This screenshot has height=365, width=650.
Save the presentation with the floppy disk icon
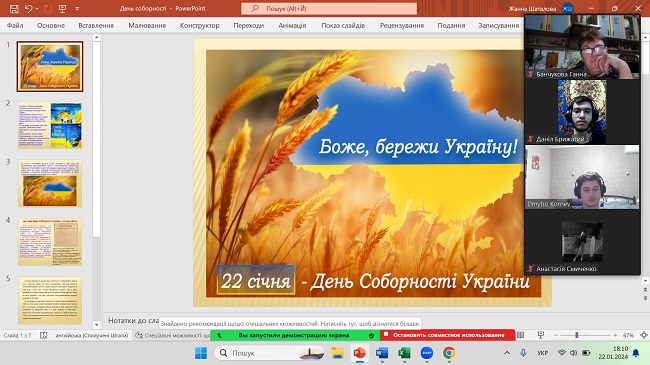(x=14, y=8)
